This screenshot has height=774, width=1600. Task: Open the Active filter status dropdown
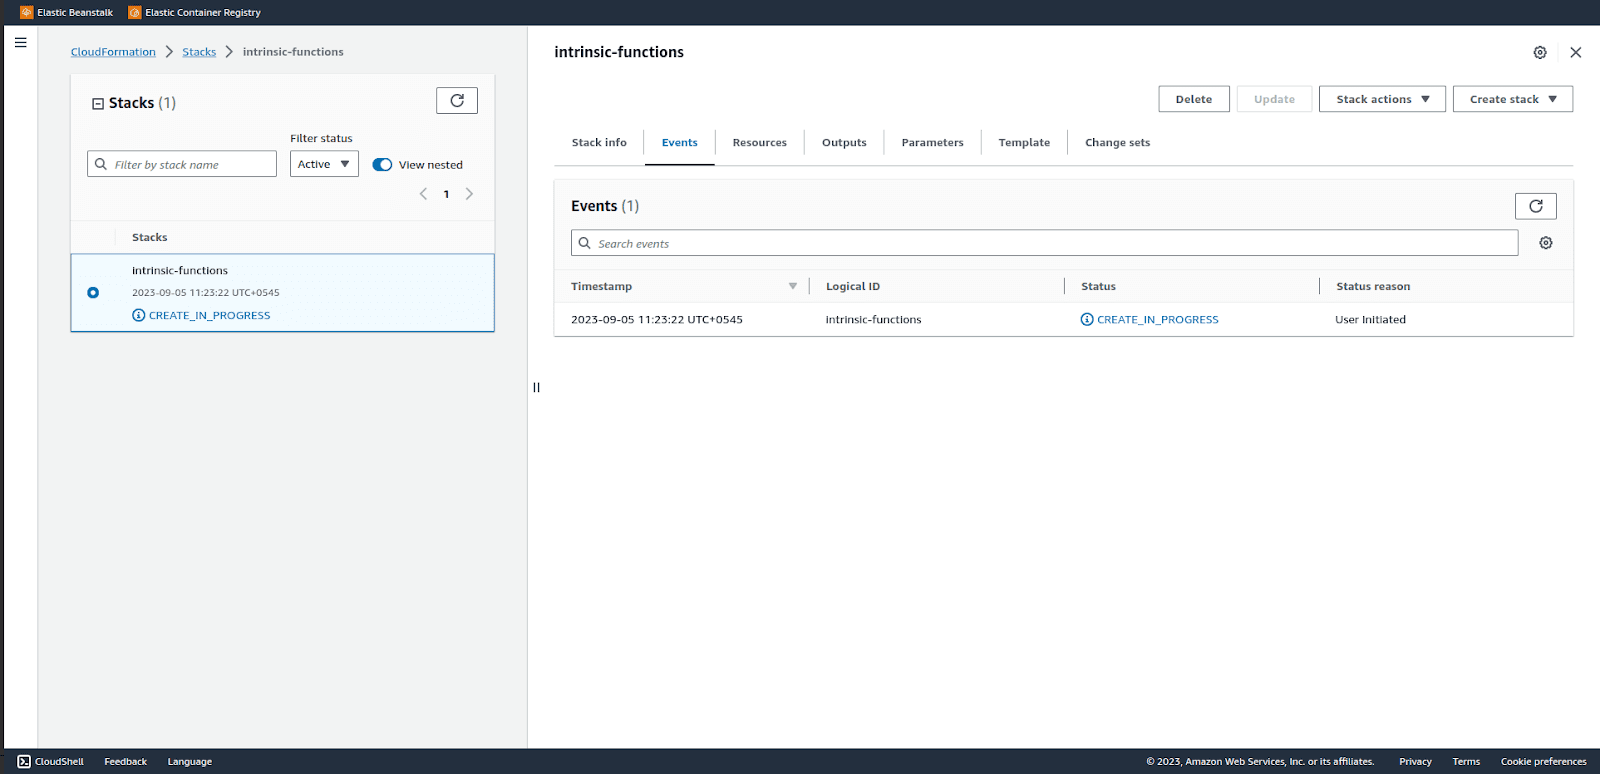coord(324,164)
